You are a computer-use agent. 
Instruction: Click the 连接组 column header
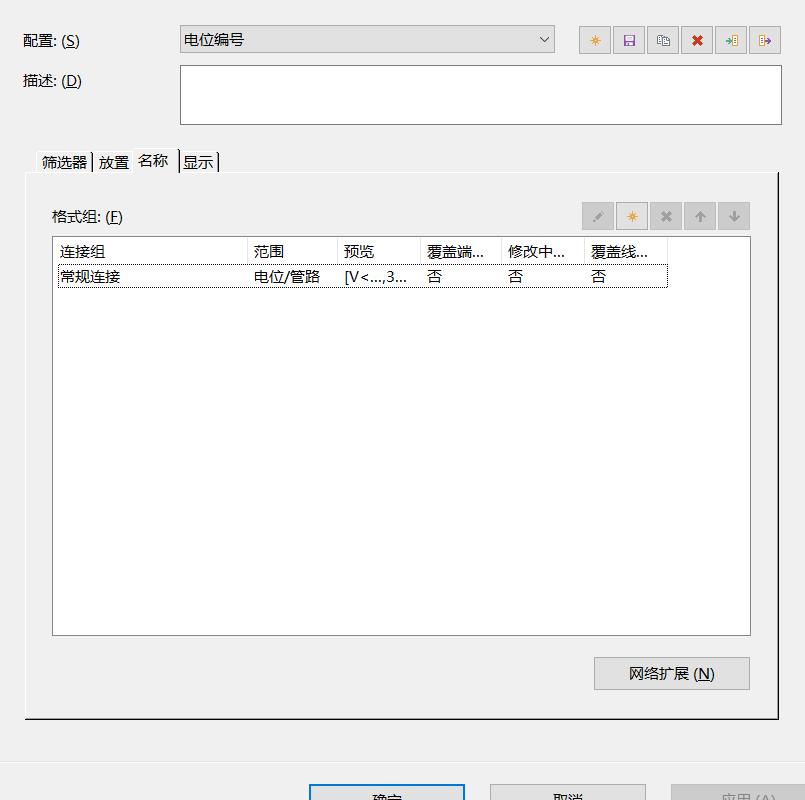pos(150,251)
